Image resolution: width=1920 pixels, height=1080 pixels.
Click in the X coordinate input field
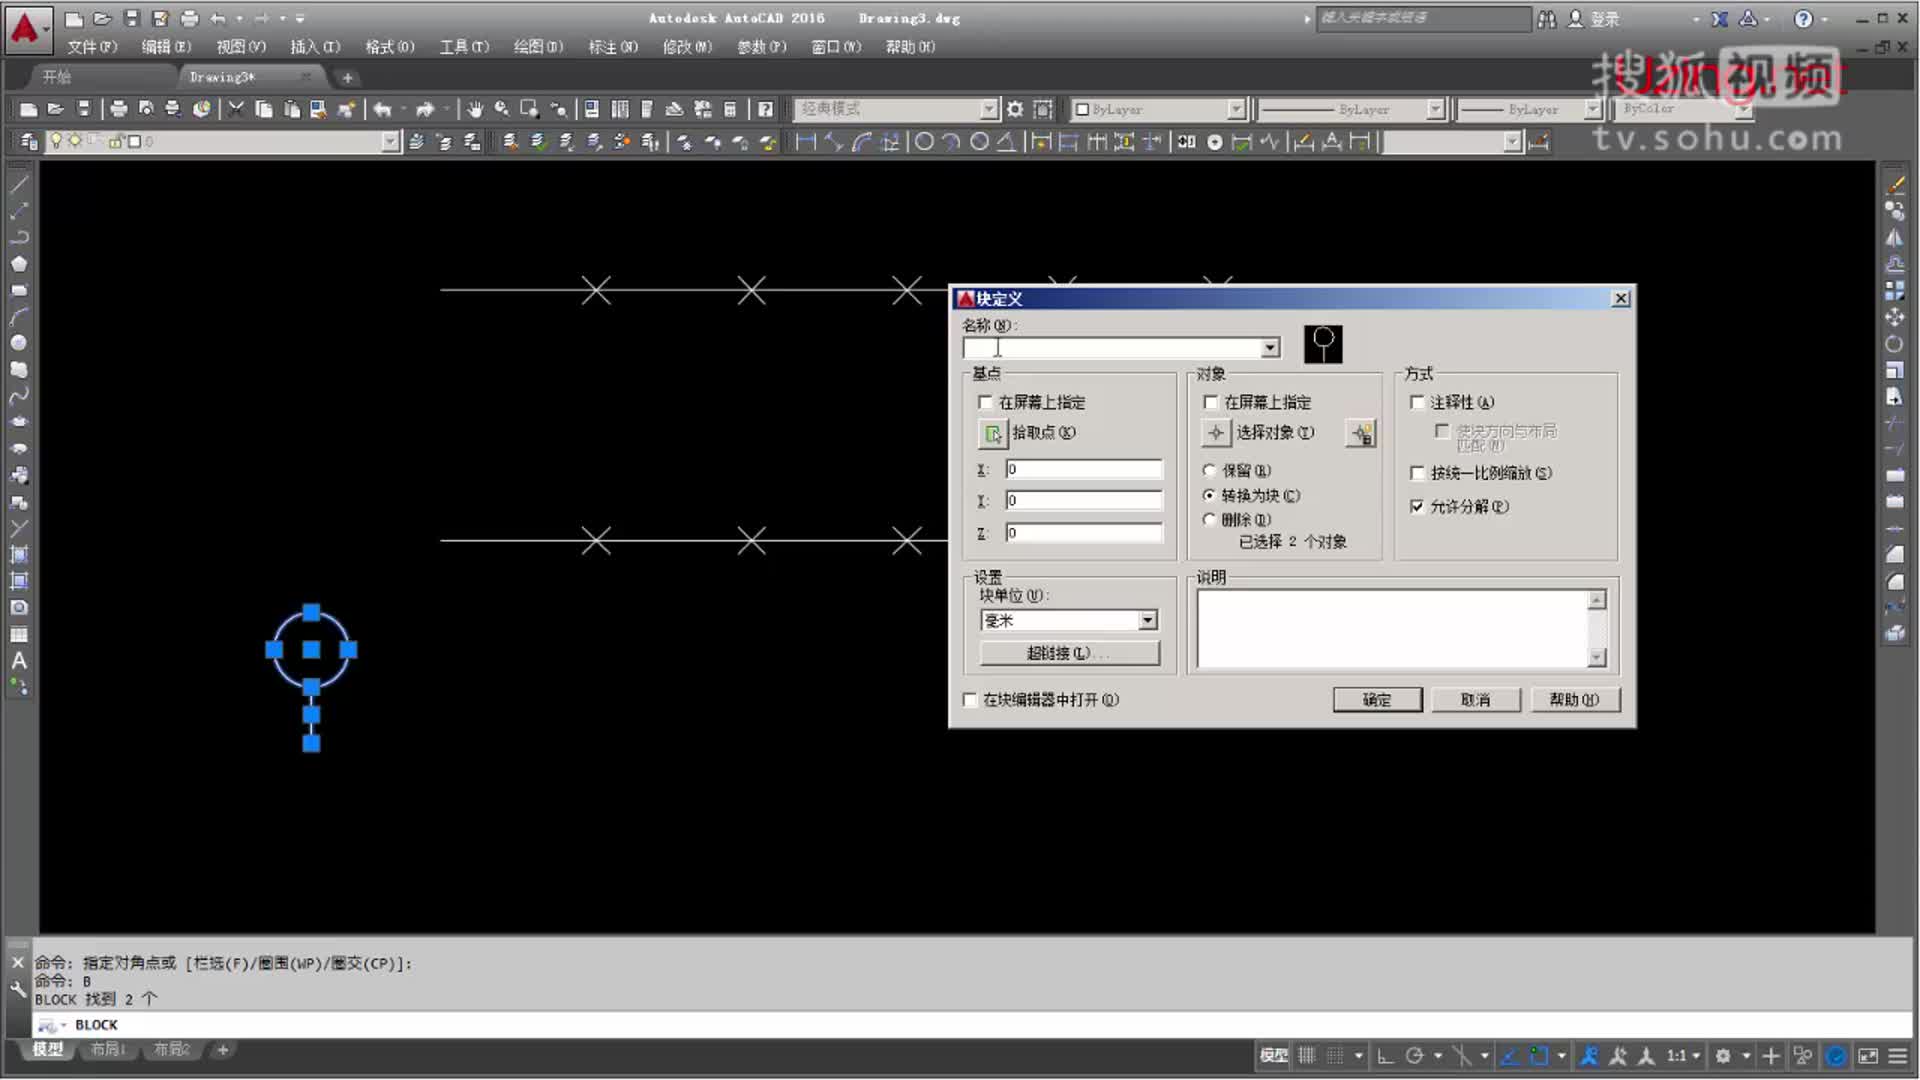(1084, 469)
